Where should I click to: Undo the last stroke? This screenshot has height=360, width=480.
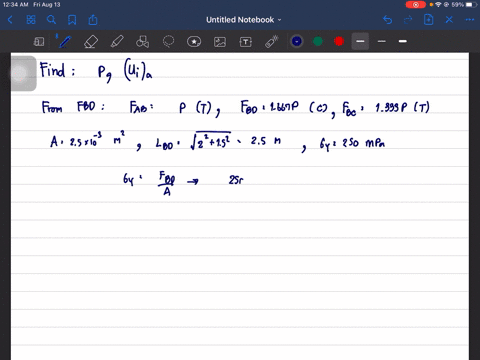pos(387,20)
